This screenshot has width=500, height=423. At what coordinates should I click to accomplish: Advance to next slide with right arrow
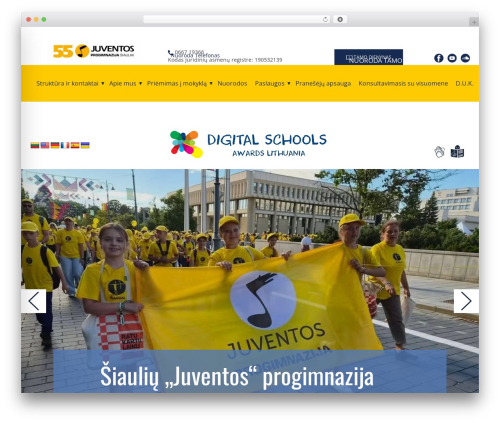coord(466,301)
